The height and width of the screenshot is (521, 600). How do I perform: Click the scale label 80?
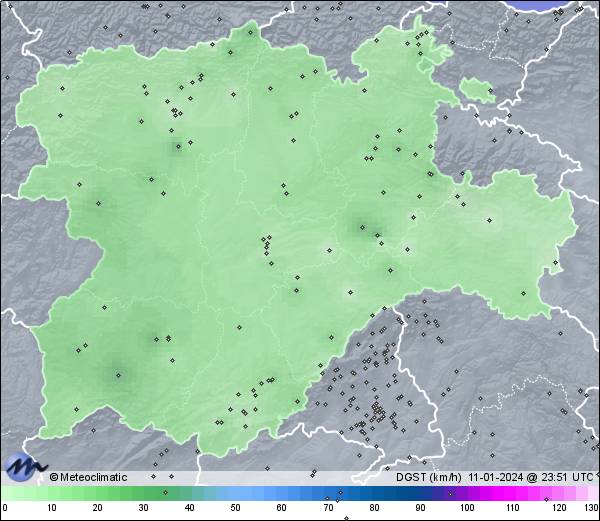(374, 508)
